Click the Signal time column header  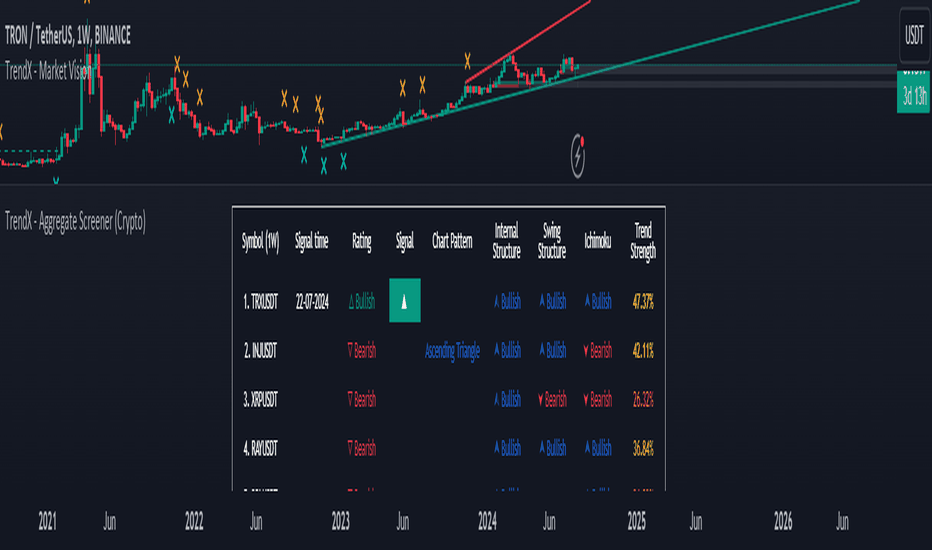click(311, 241)
